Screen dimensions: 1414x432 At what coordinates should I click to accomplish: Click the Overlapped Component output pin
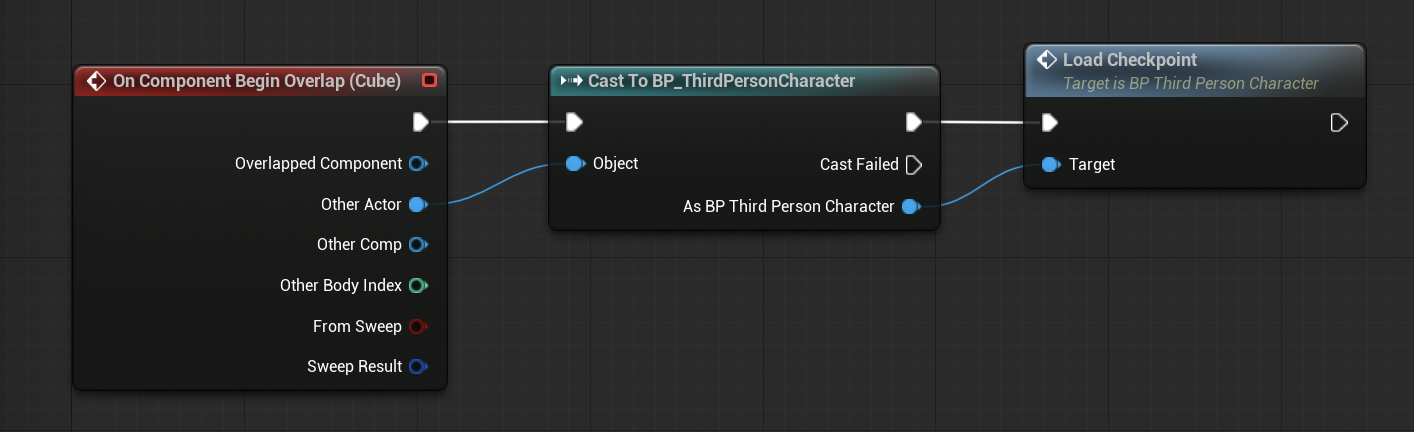pos(418,163)
